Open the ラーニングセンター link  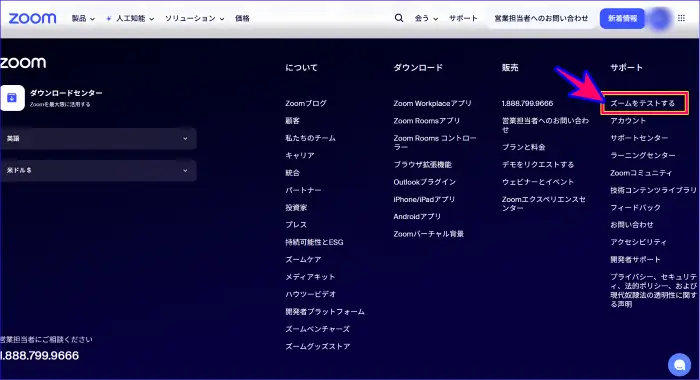click(x=642, y=155)
